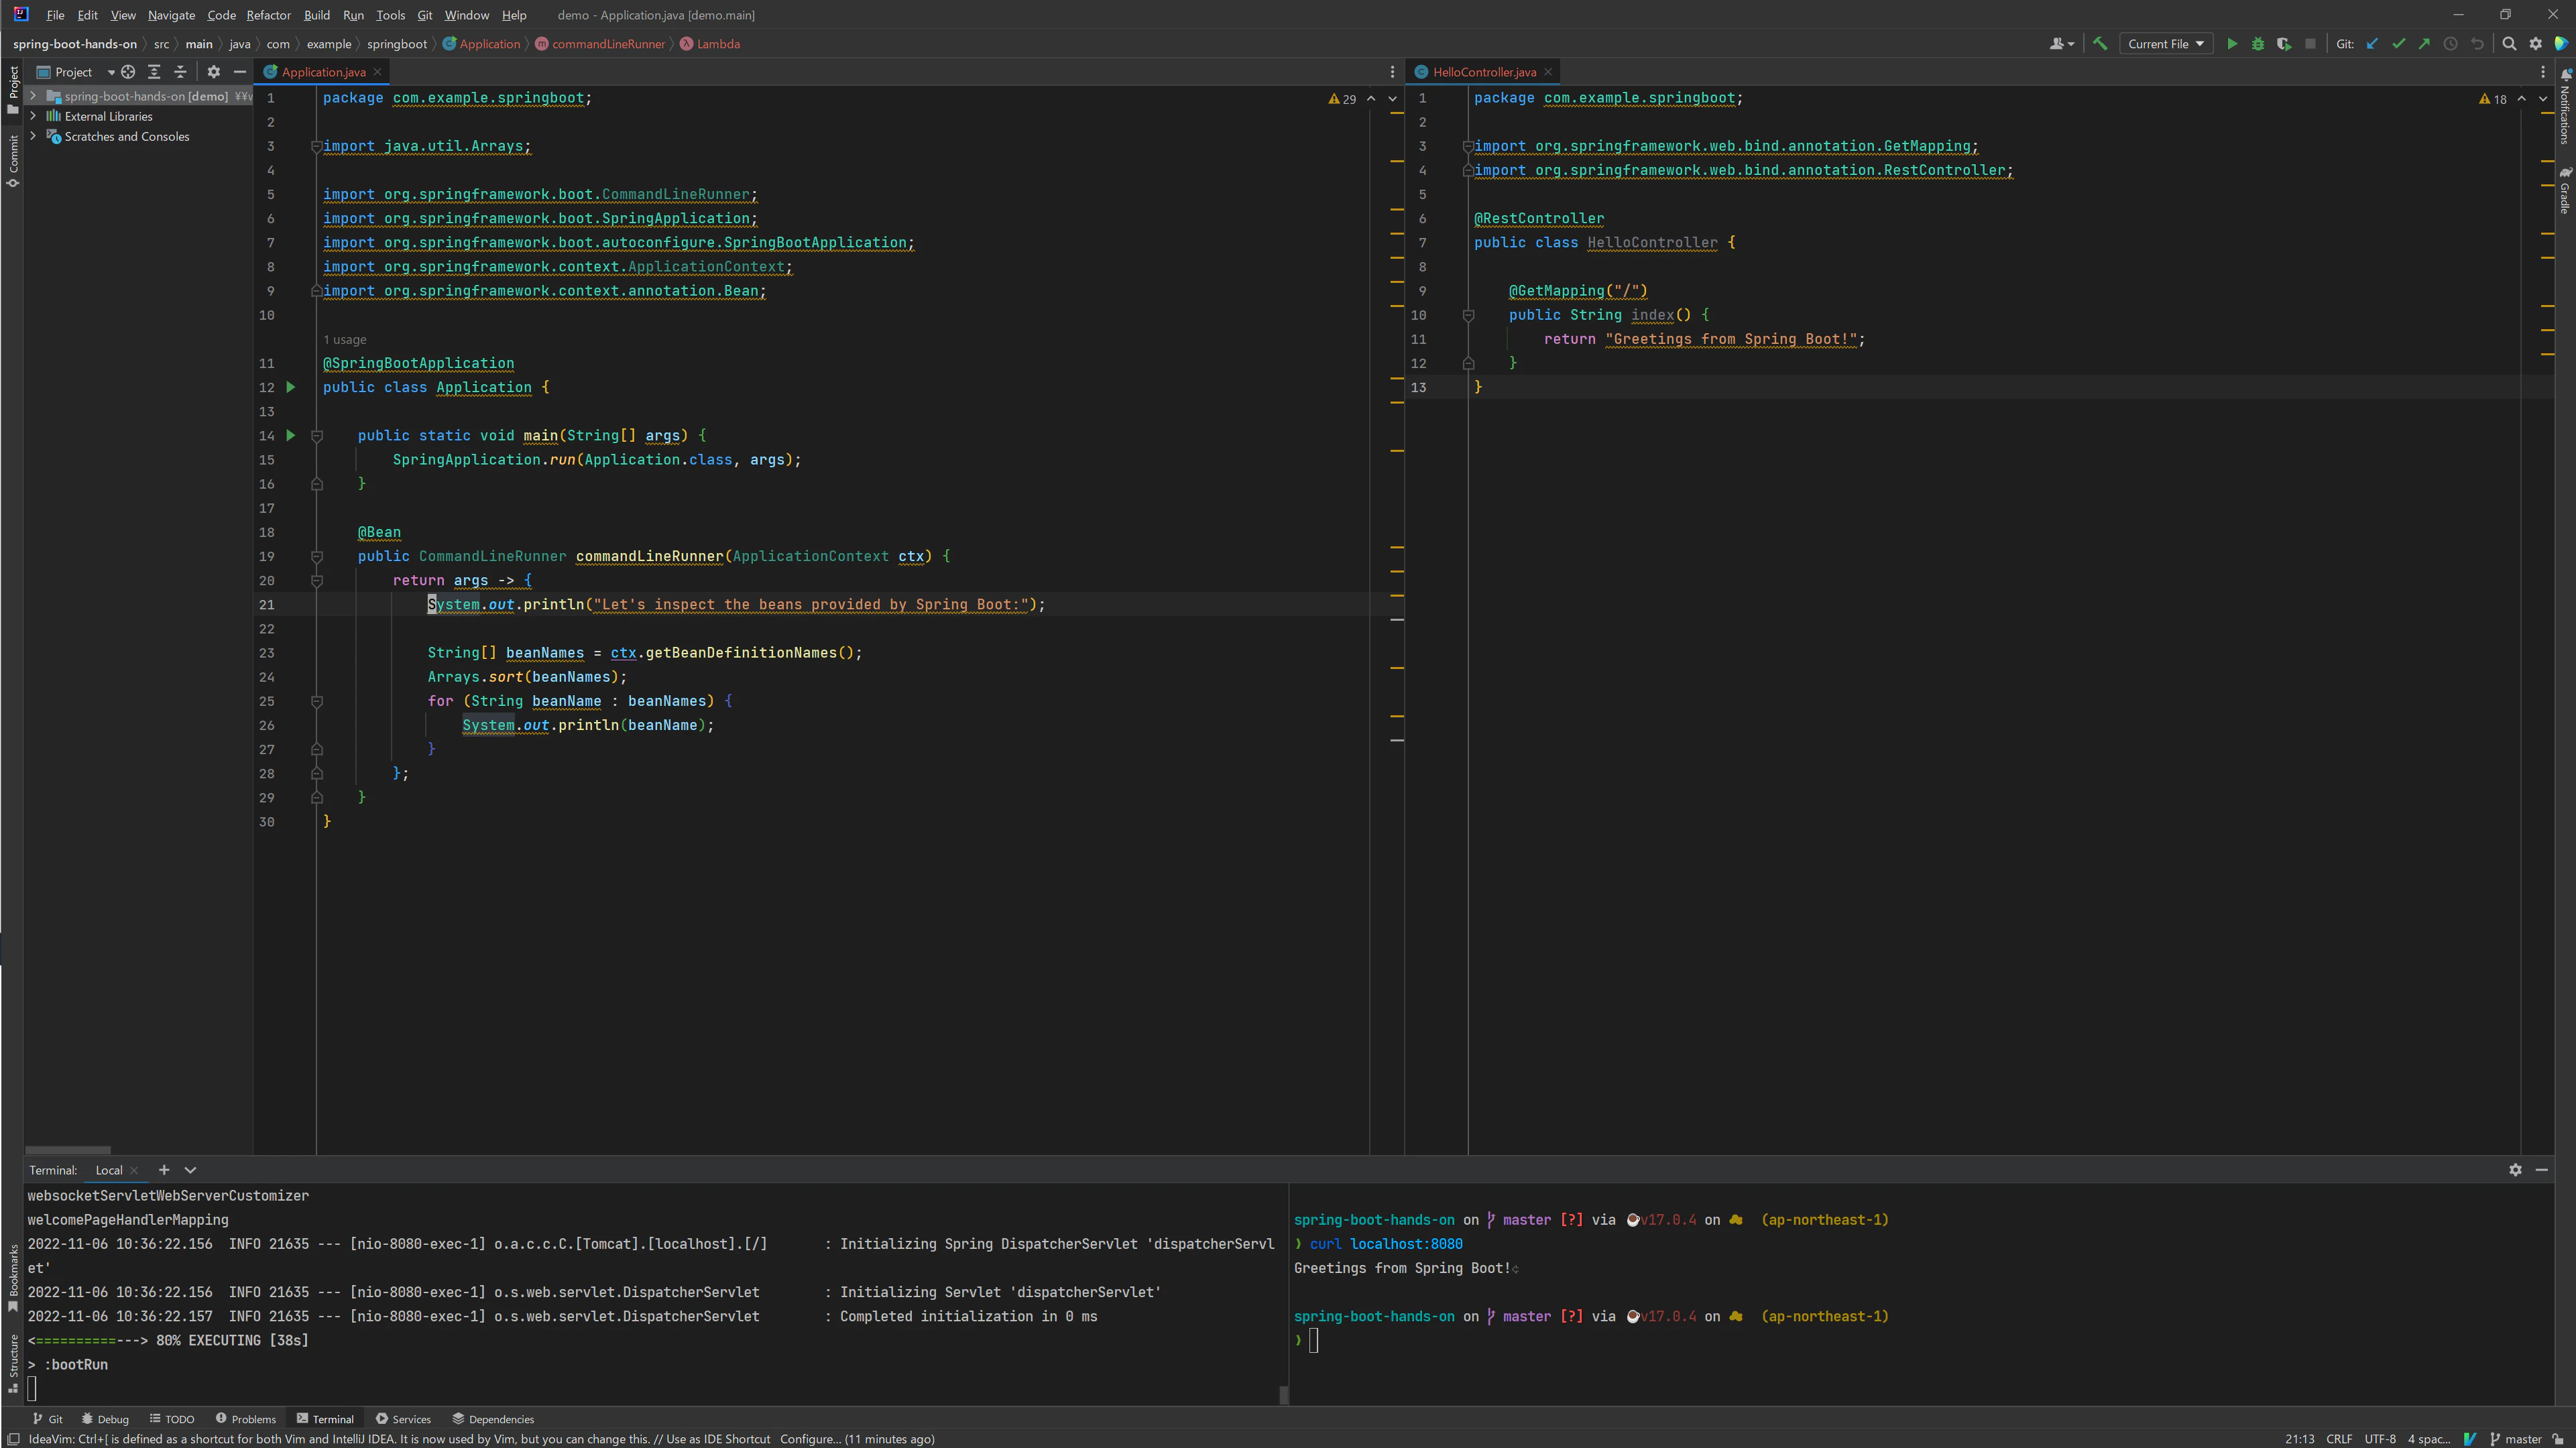Click UTF-8 encoding in status bar
This screenshot has width=2576, height=1448.
coord(2380,1439)
